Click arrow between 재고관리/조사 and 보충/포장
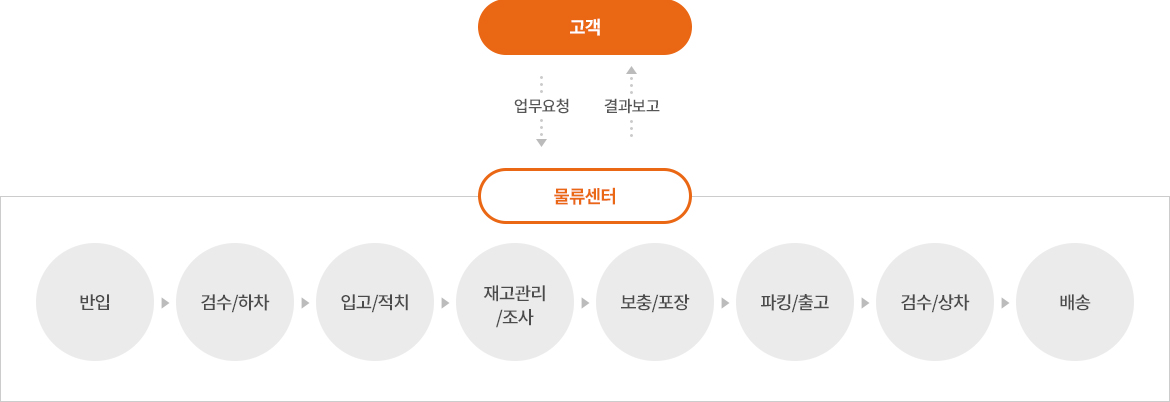Viewport: 1170px width, 402px height. 585,304
